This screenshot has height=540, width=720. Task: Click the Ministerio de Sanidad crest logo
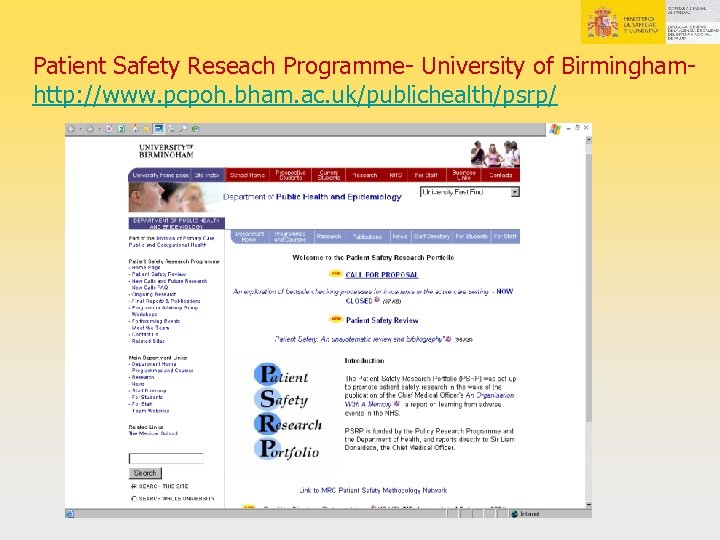(602, 22)
